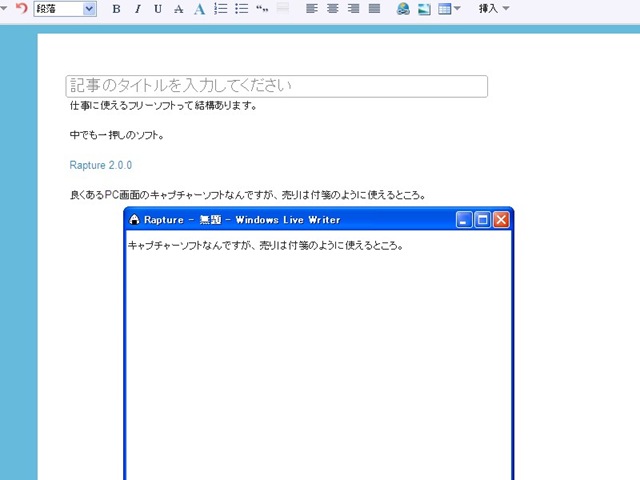640x480 pixels.
Task: Justify the text alignment
Action: (x=374, y=9)
